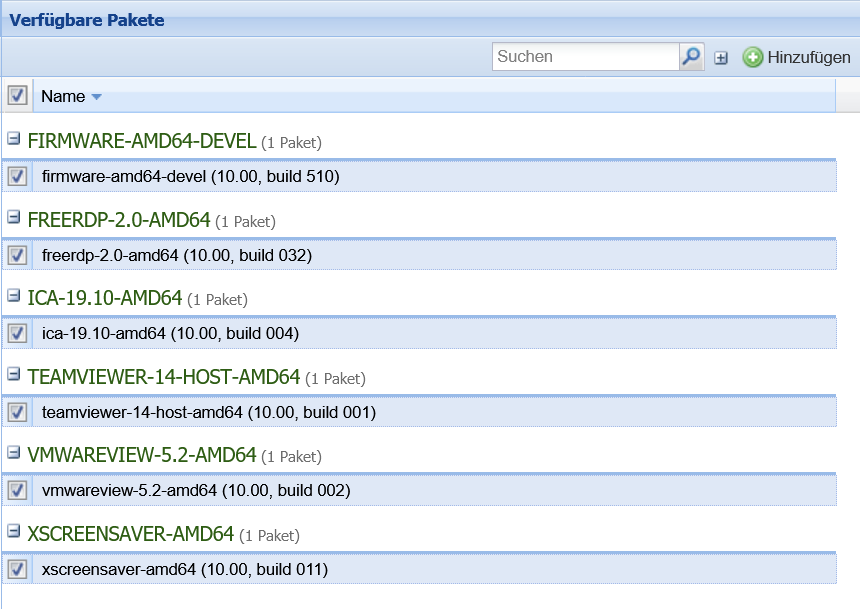This screenshot has width=860, height=609.
Task: Click the Name column header
Action: tap(62, 97)
